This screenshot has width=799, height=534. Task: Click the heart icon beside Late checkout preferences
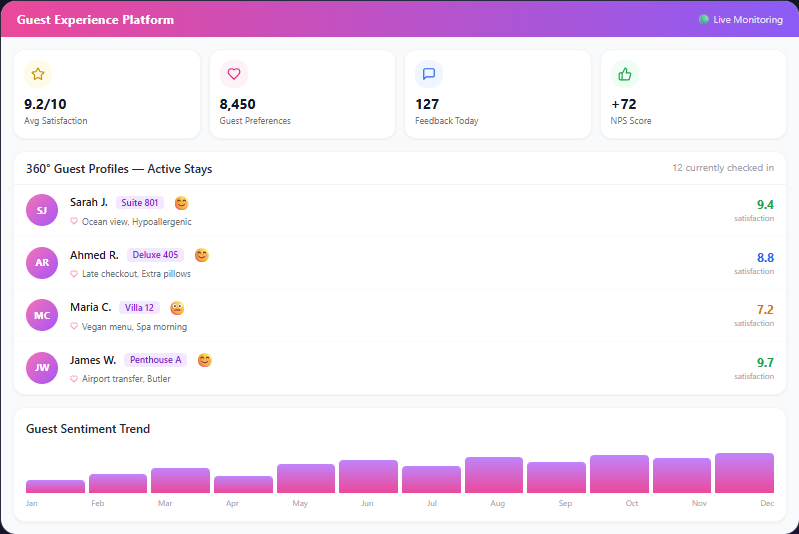pyautogui.click(x=74, y=274)
